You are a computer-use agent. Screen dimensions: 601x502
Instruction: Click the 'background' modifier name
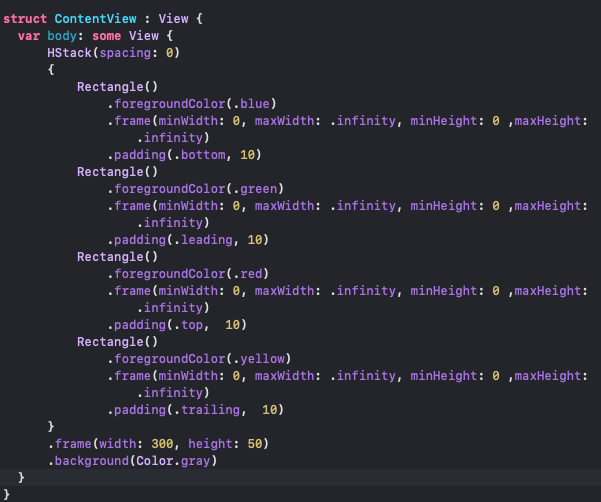[x=92, y=461]
